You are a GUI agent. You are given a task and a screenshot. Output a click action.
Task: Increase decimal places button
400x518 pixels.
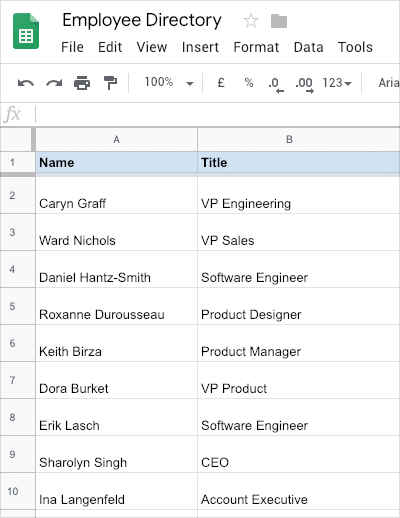click(304, 84)
